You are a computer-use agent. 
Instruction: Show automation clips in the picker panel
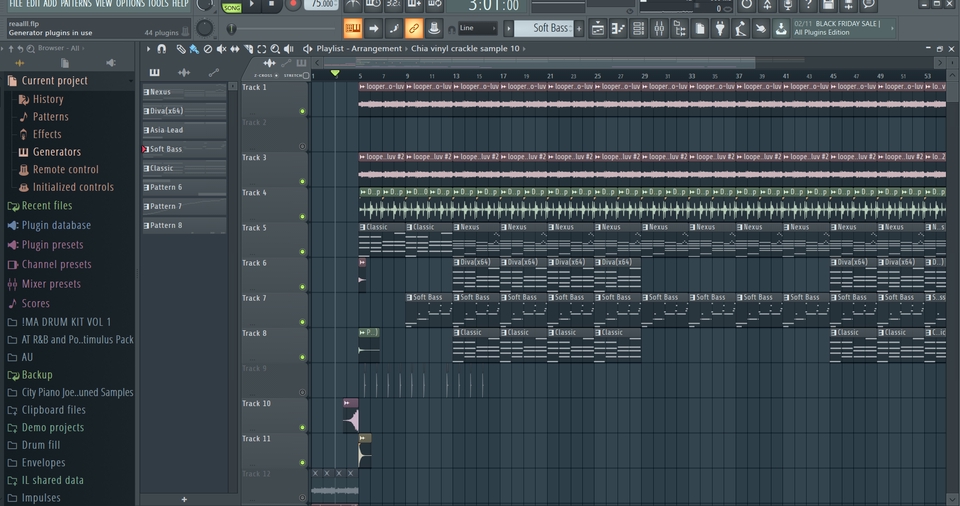pos(214,72)
